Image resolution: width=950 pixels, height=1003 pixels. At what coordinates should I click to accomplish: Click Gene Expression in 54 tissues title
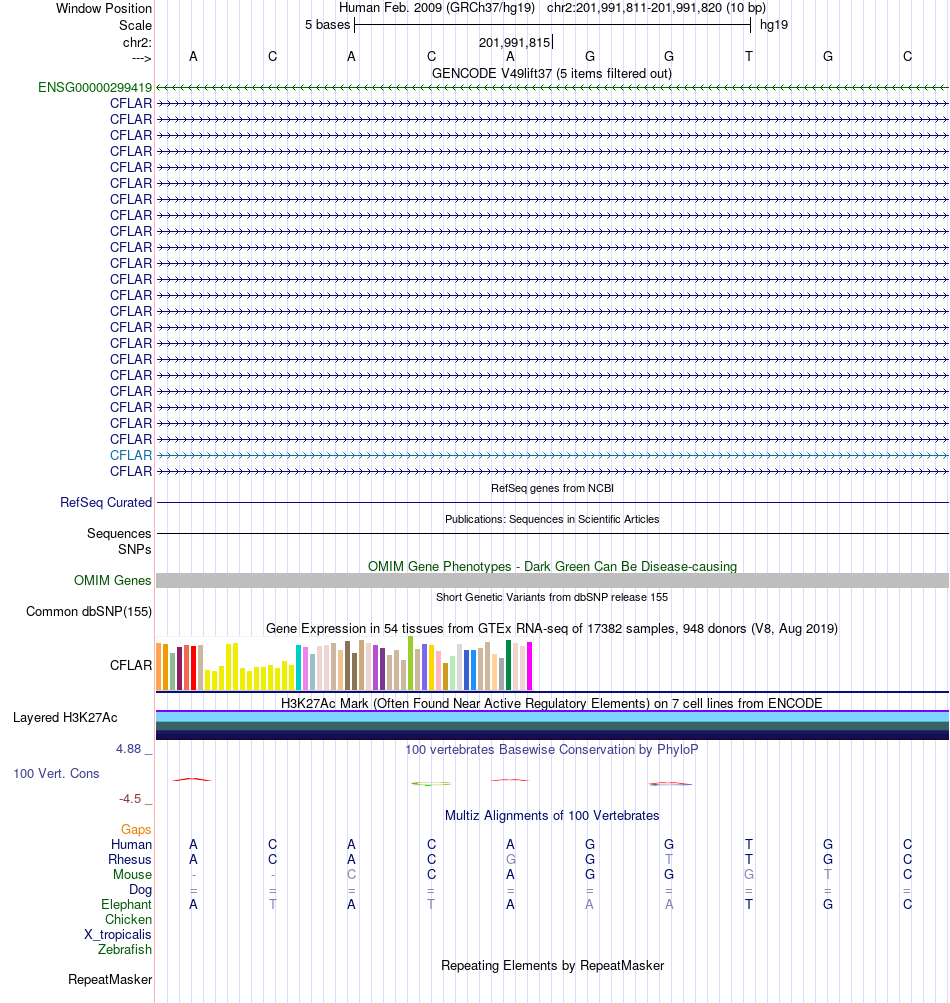pyautogui.click(x=551, y=629)
